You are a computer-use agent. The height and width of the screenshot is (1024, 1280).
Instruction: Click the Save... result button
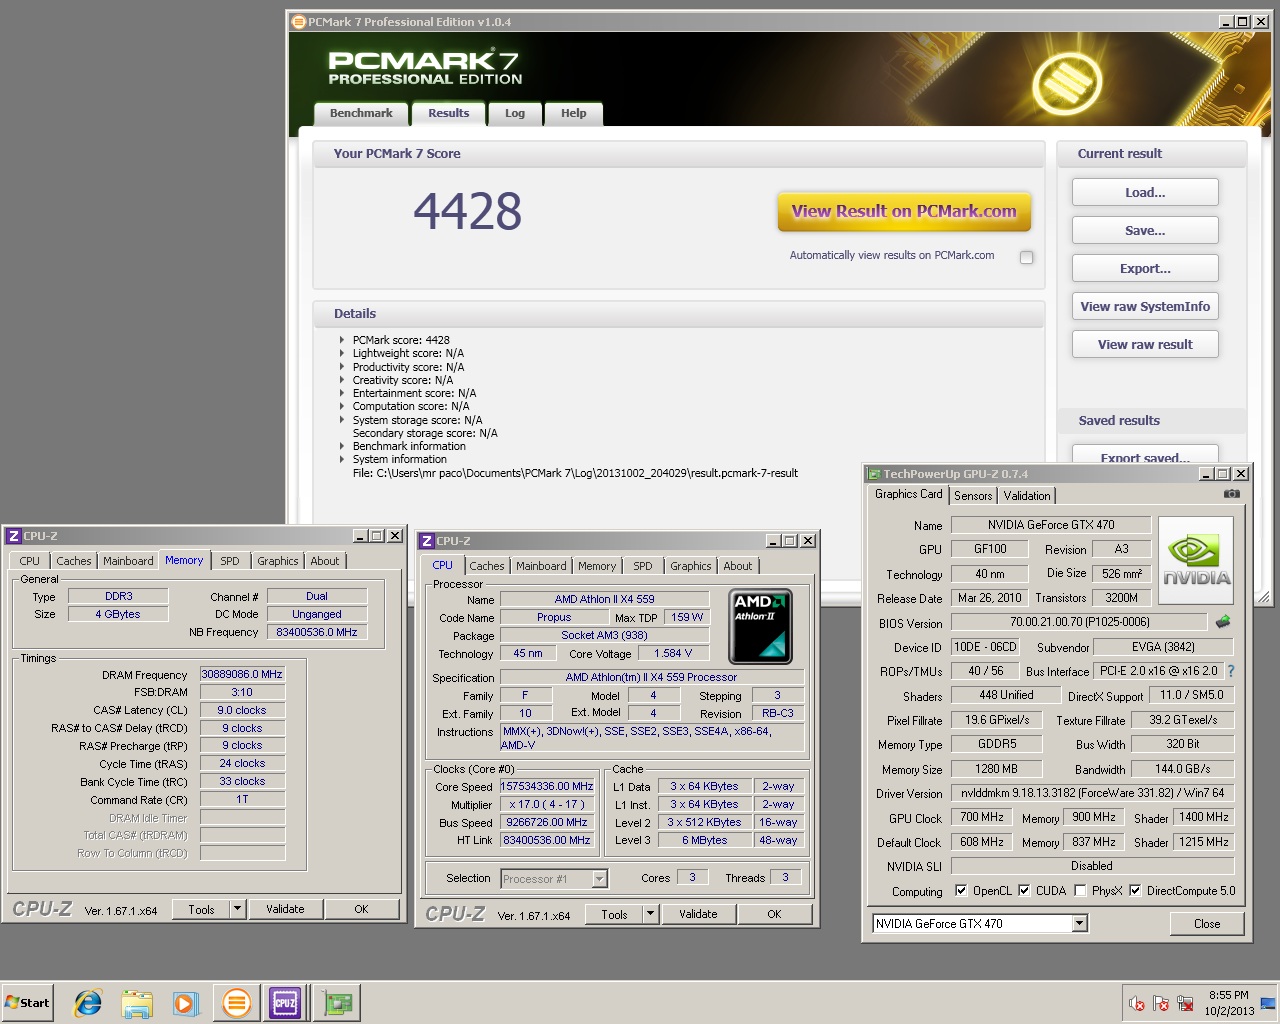(1145, 230)
